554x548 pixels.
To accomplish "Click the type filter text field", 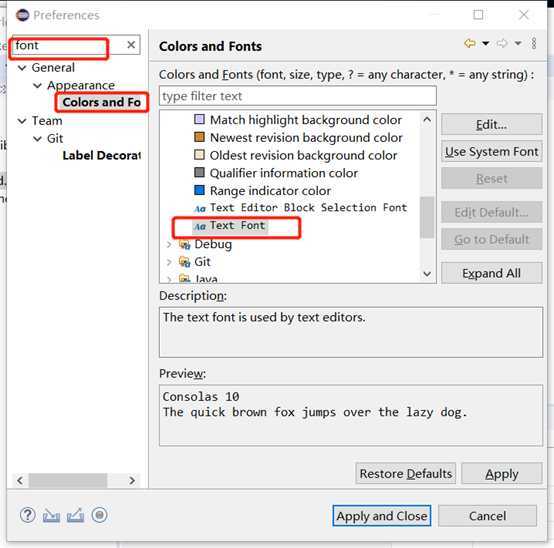I will coord(297,96).
